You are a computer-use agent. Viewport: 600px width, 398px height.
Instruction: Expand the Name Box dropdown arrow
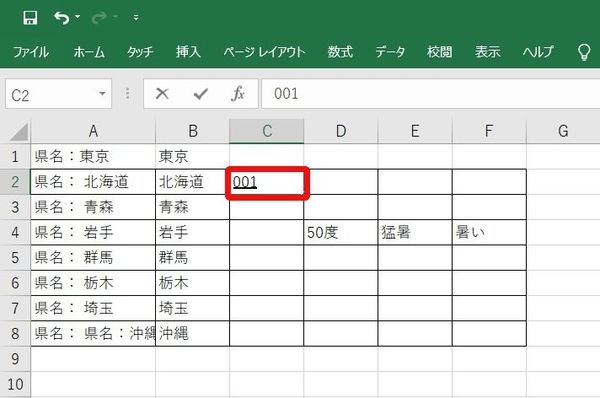(102, 93)
